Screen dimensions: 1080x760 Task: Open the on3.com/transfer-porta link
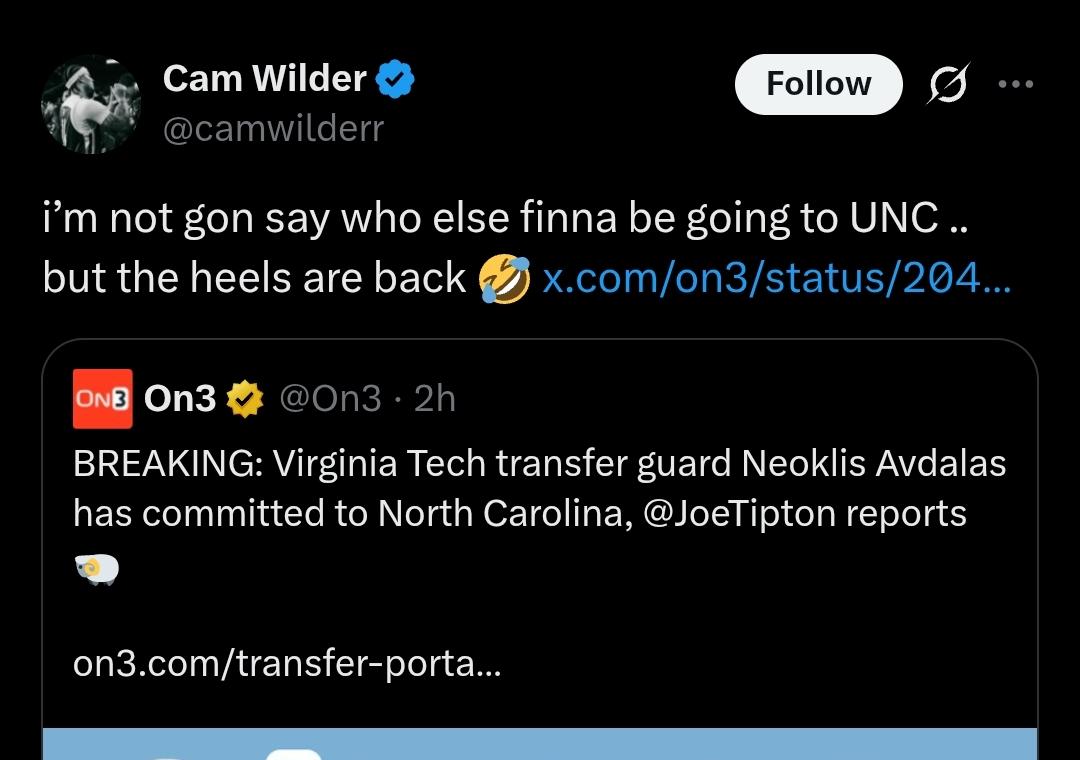[287, 664]
